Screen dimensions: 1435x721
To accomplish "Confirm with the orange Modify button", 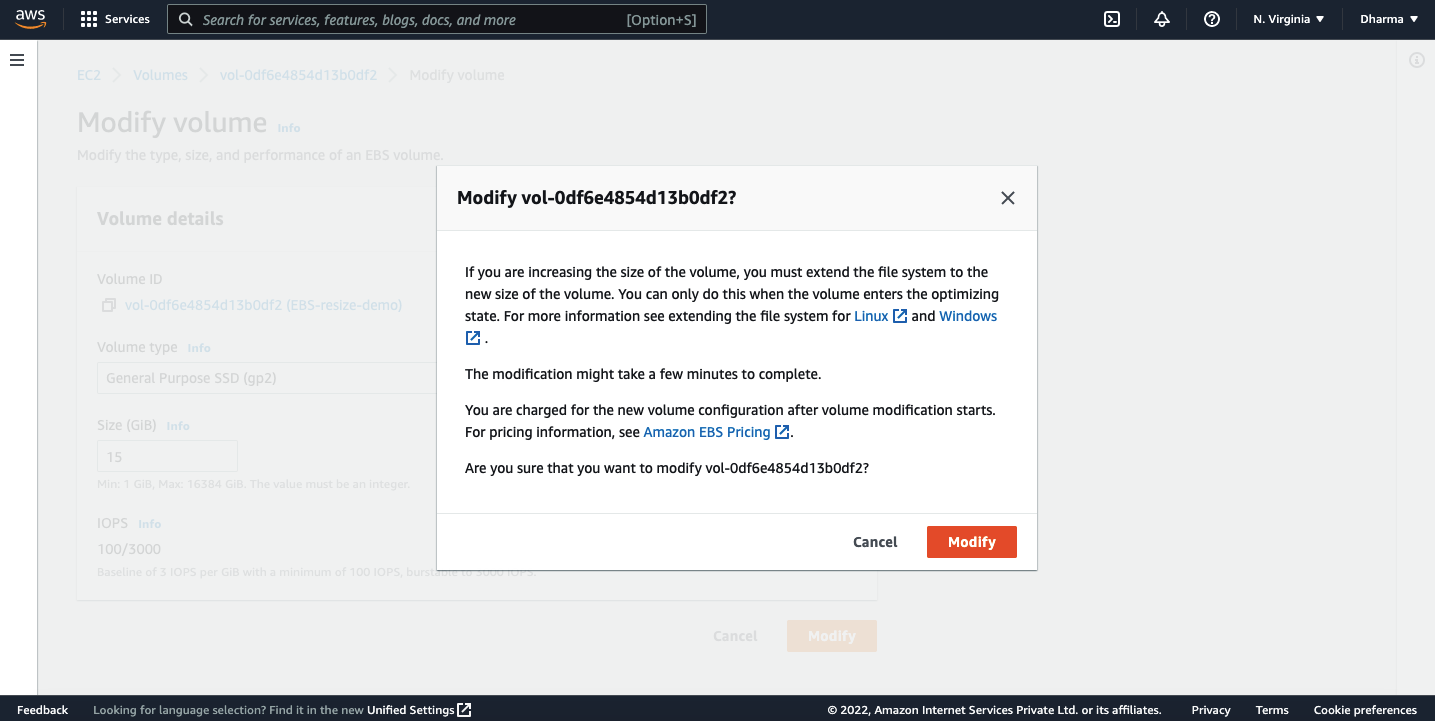I will [972, 542].
